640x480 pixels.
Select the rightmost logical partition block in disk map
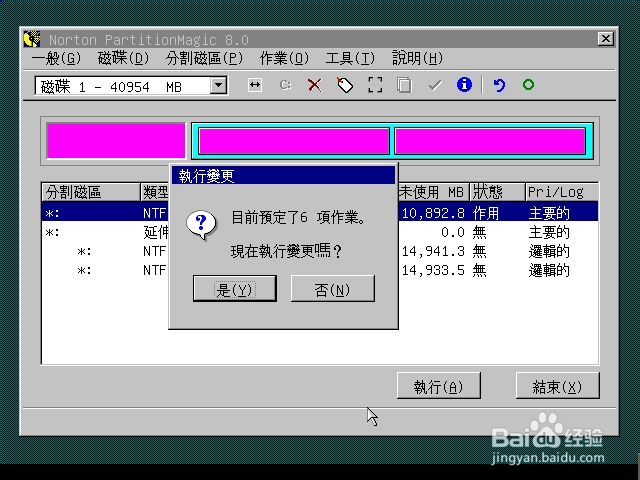coord(490,141)
